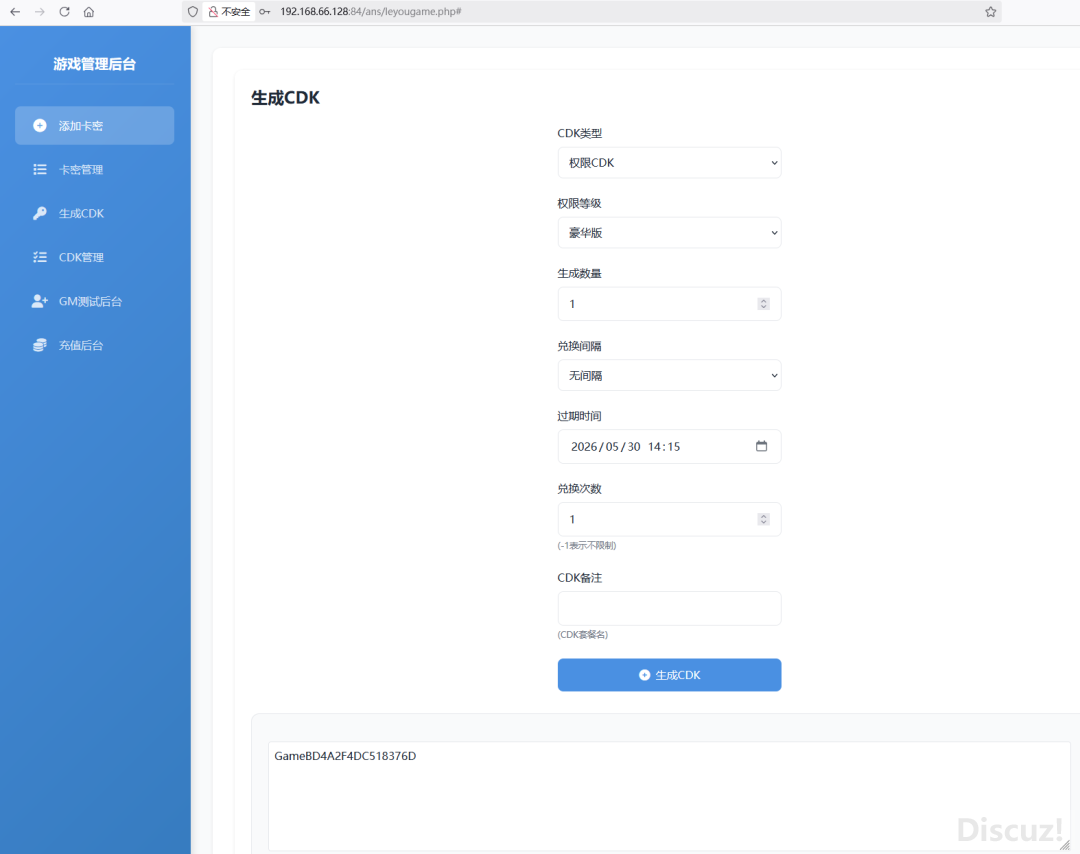This screenshot has width=1080, height=854.
Task: Click into the CDK备注 input field
Action: coord(669,608)
